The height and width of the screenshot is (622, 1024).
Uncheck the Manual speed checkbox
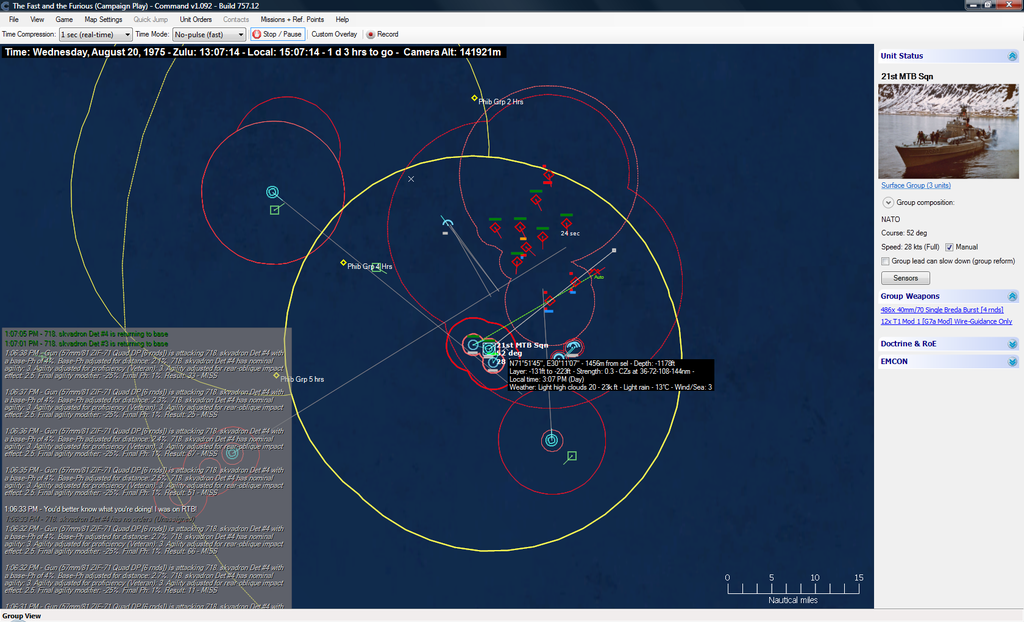pos(949,247)
